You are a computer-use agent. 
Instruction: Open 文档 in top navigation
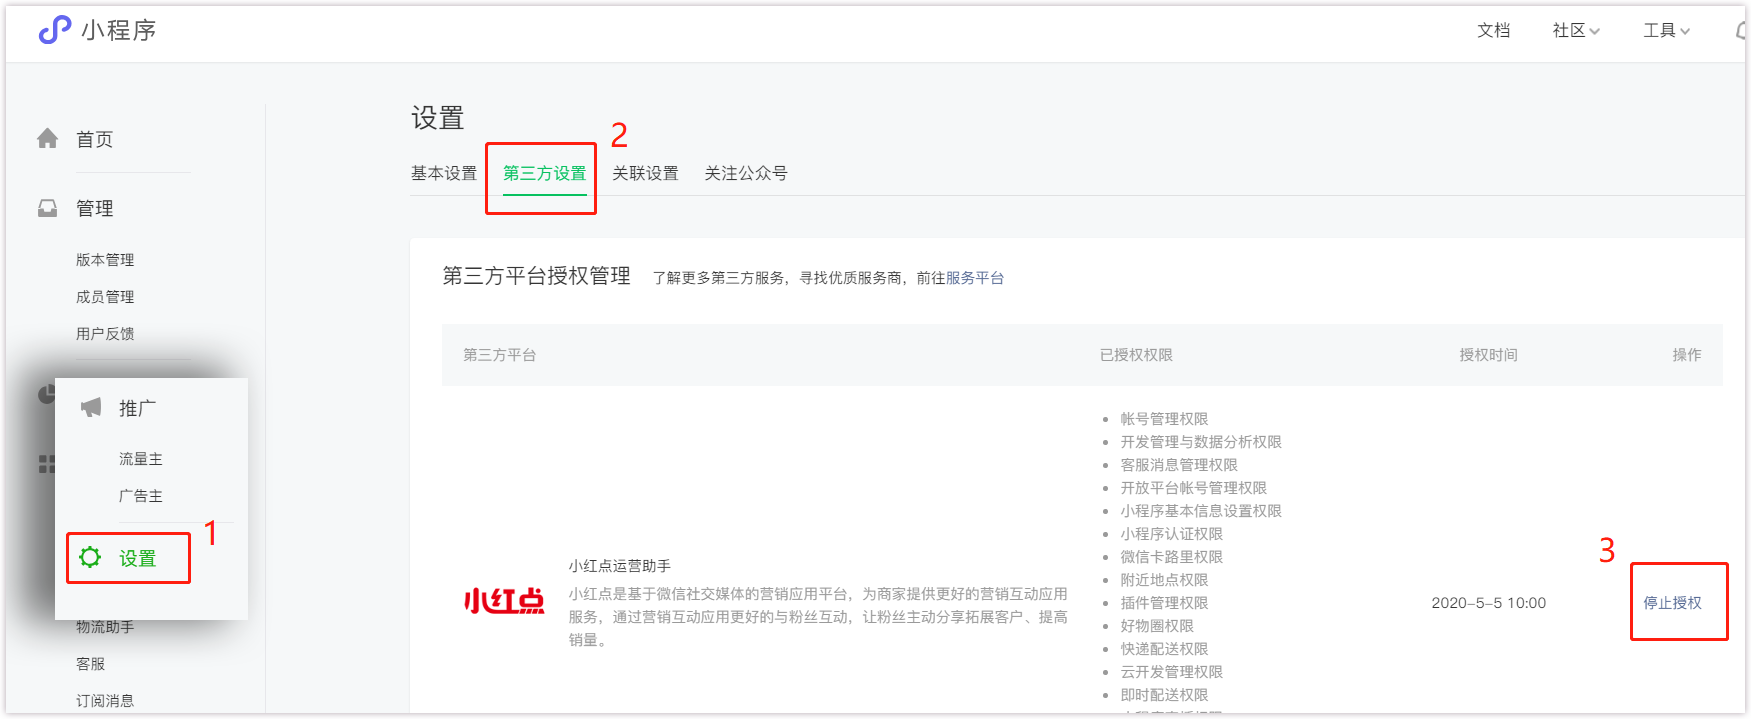point(1493,30)
